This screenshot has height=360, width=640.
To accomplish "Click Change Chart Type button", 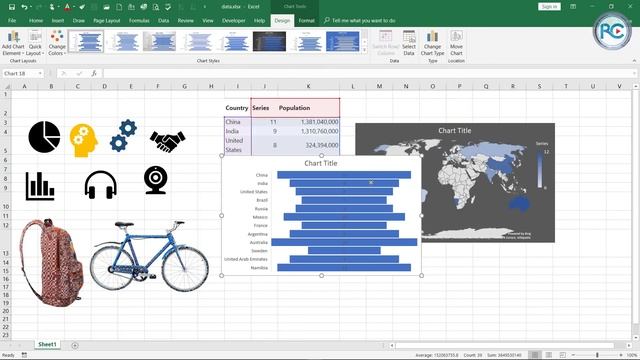I will click(432, 43).
